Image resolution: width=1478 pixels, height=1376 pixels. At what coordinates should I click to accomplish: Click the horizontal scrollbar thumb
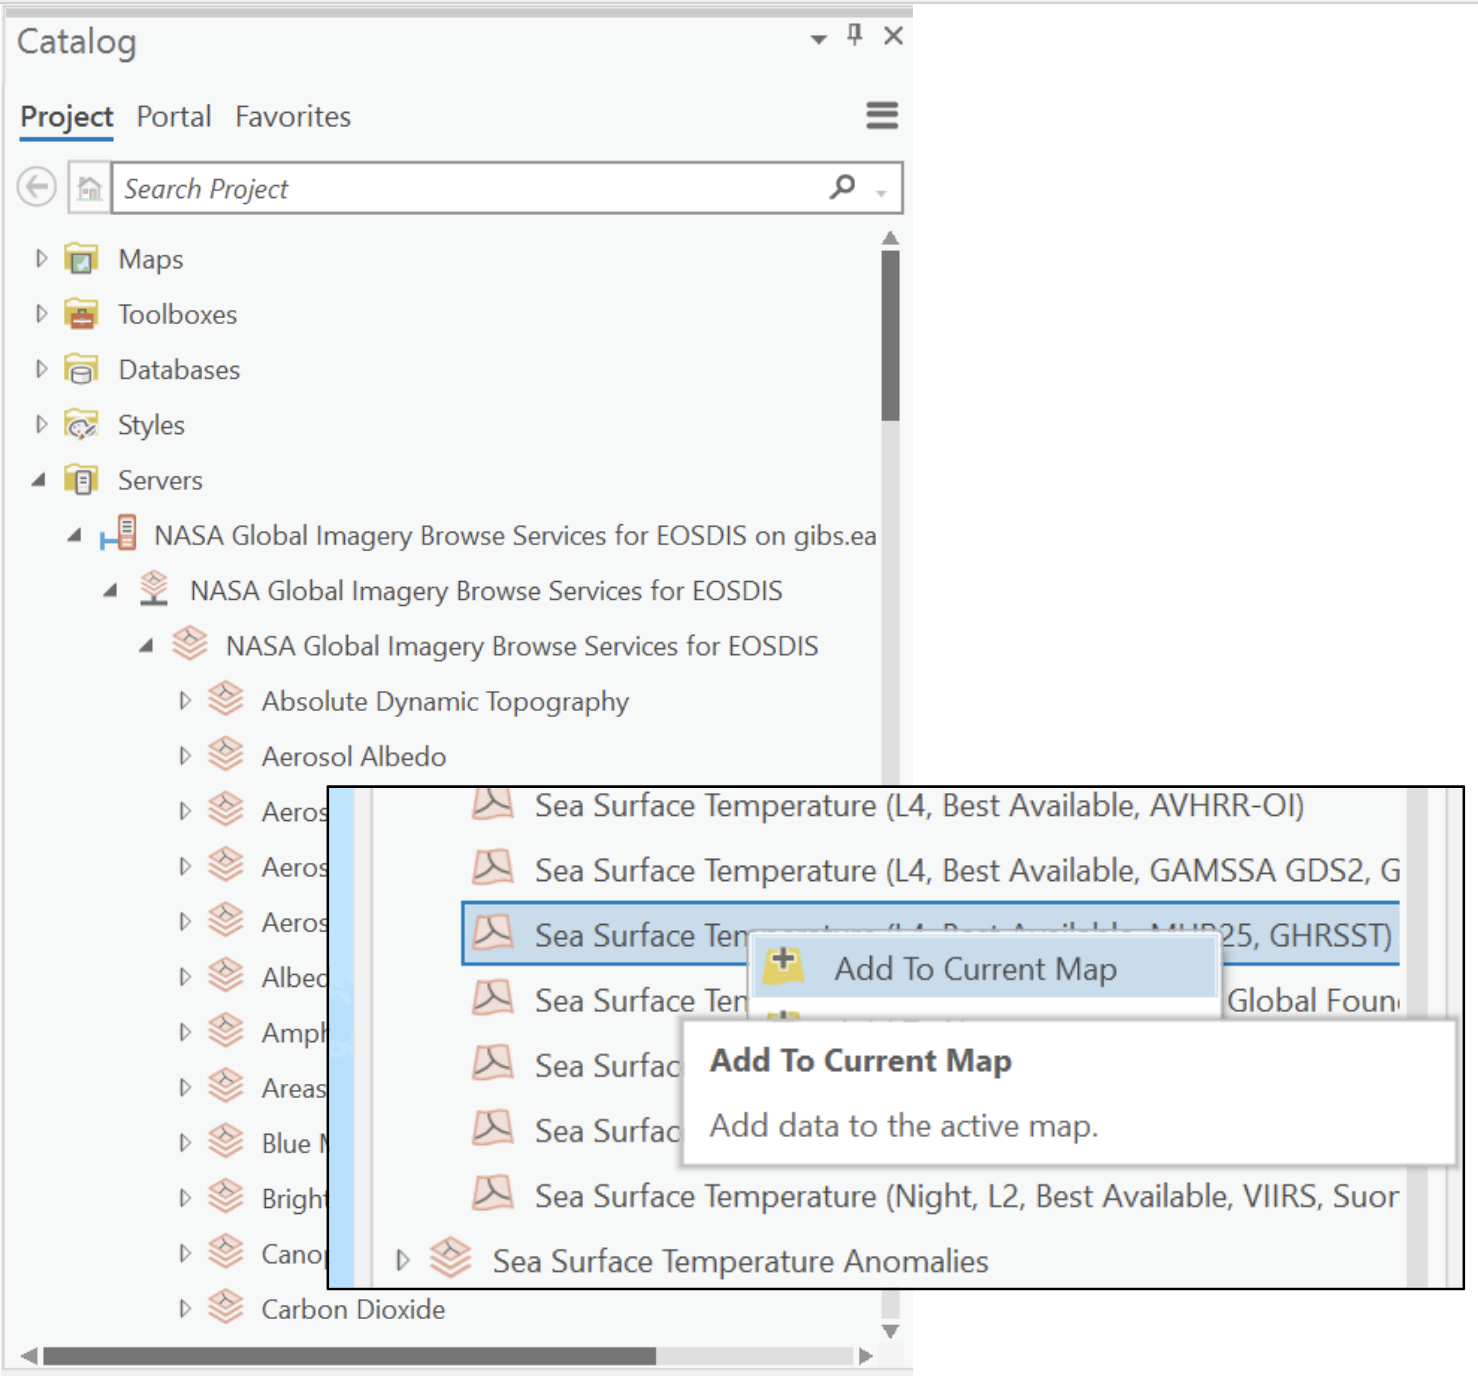pos(349,1355)
